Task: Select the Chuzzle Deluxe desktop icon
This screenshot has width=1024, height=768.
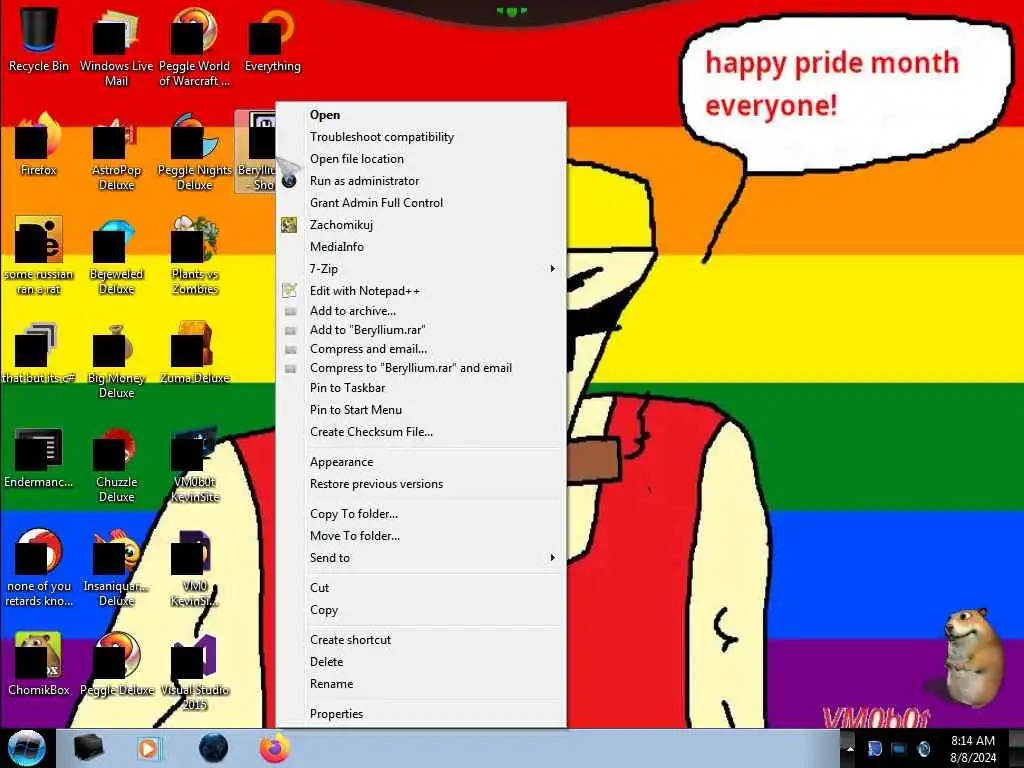Action: pos(116,464)
